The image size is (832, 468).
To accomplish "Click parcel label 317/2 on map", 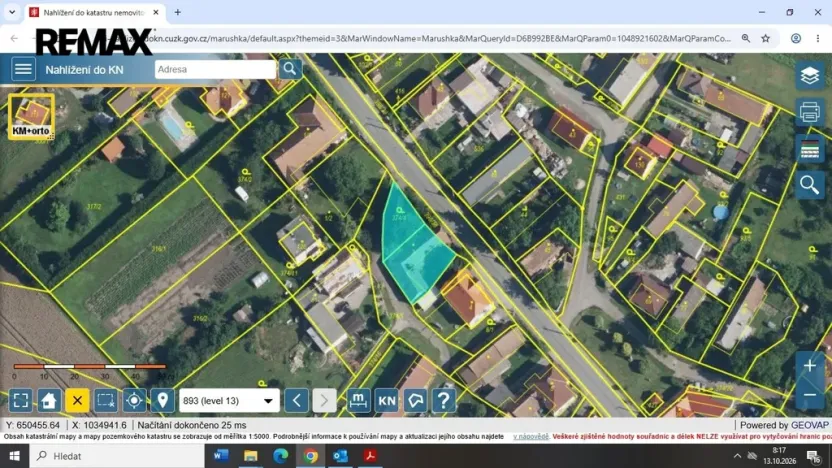I will point(93,206).
